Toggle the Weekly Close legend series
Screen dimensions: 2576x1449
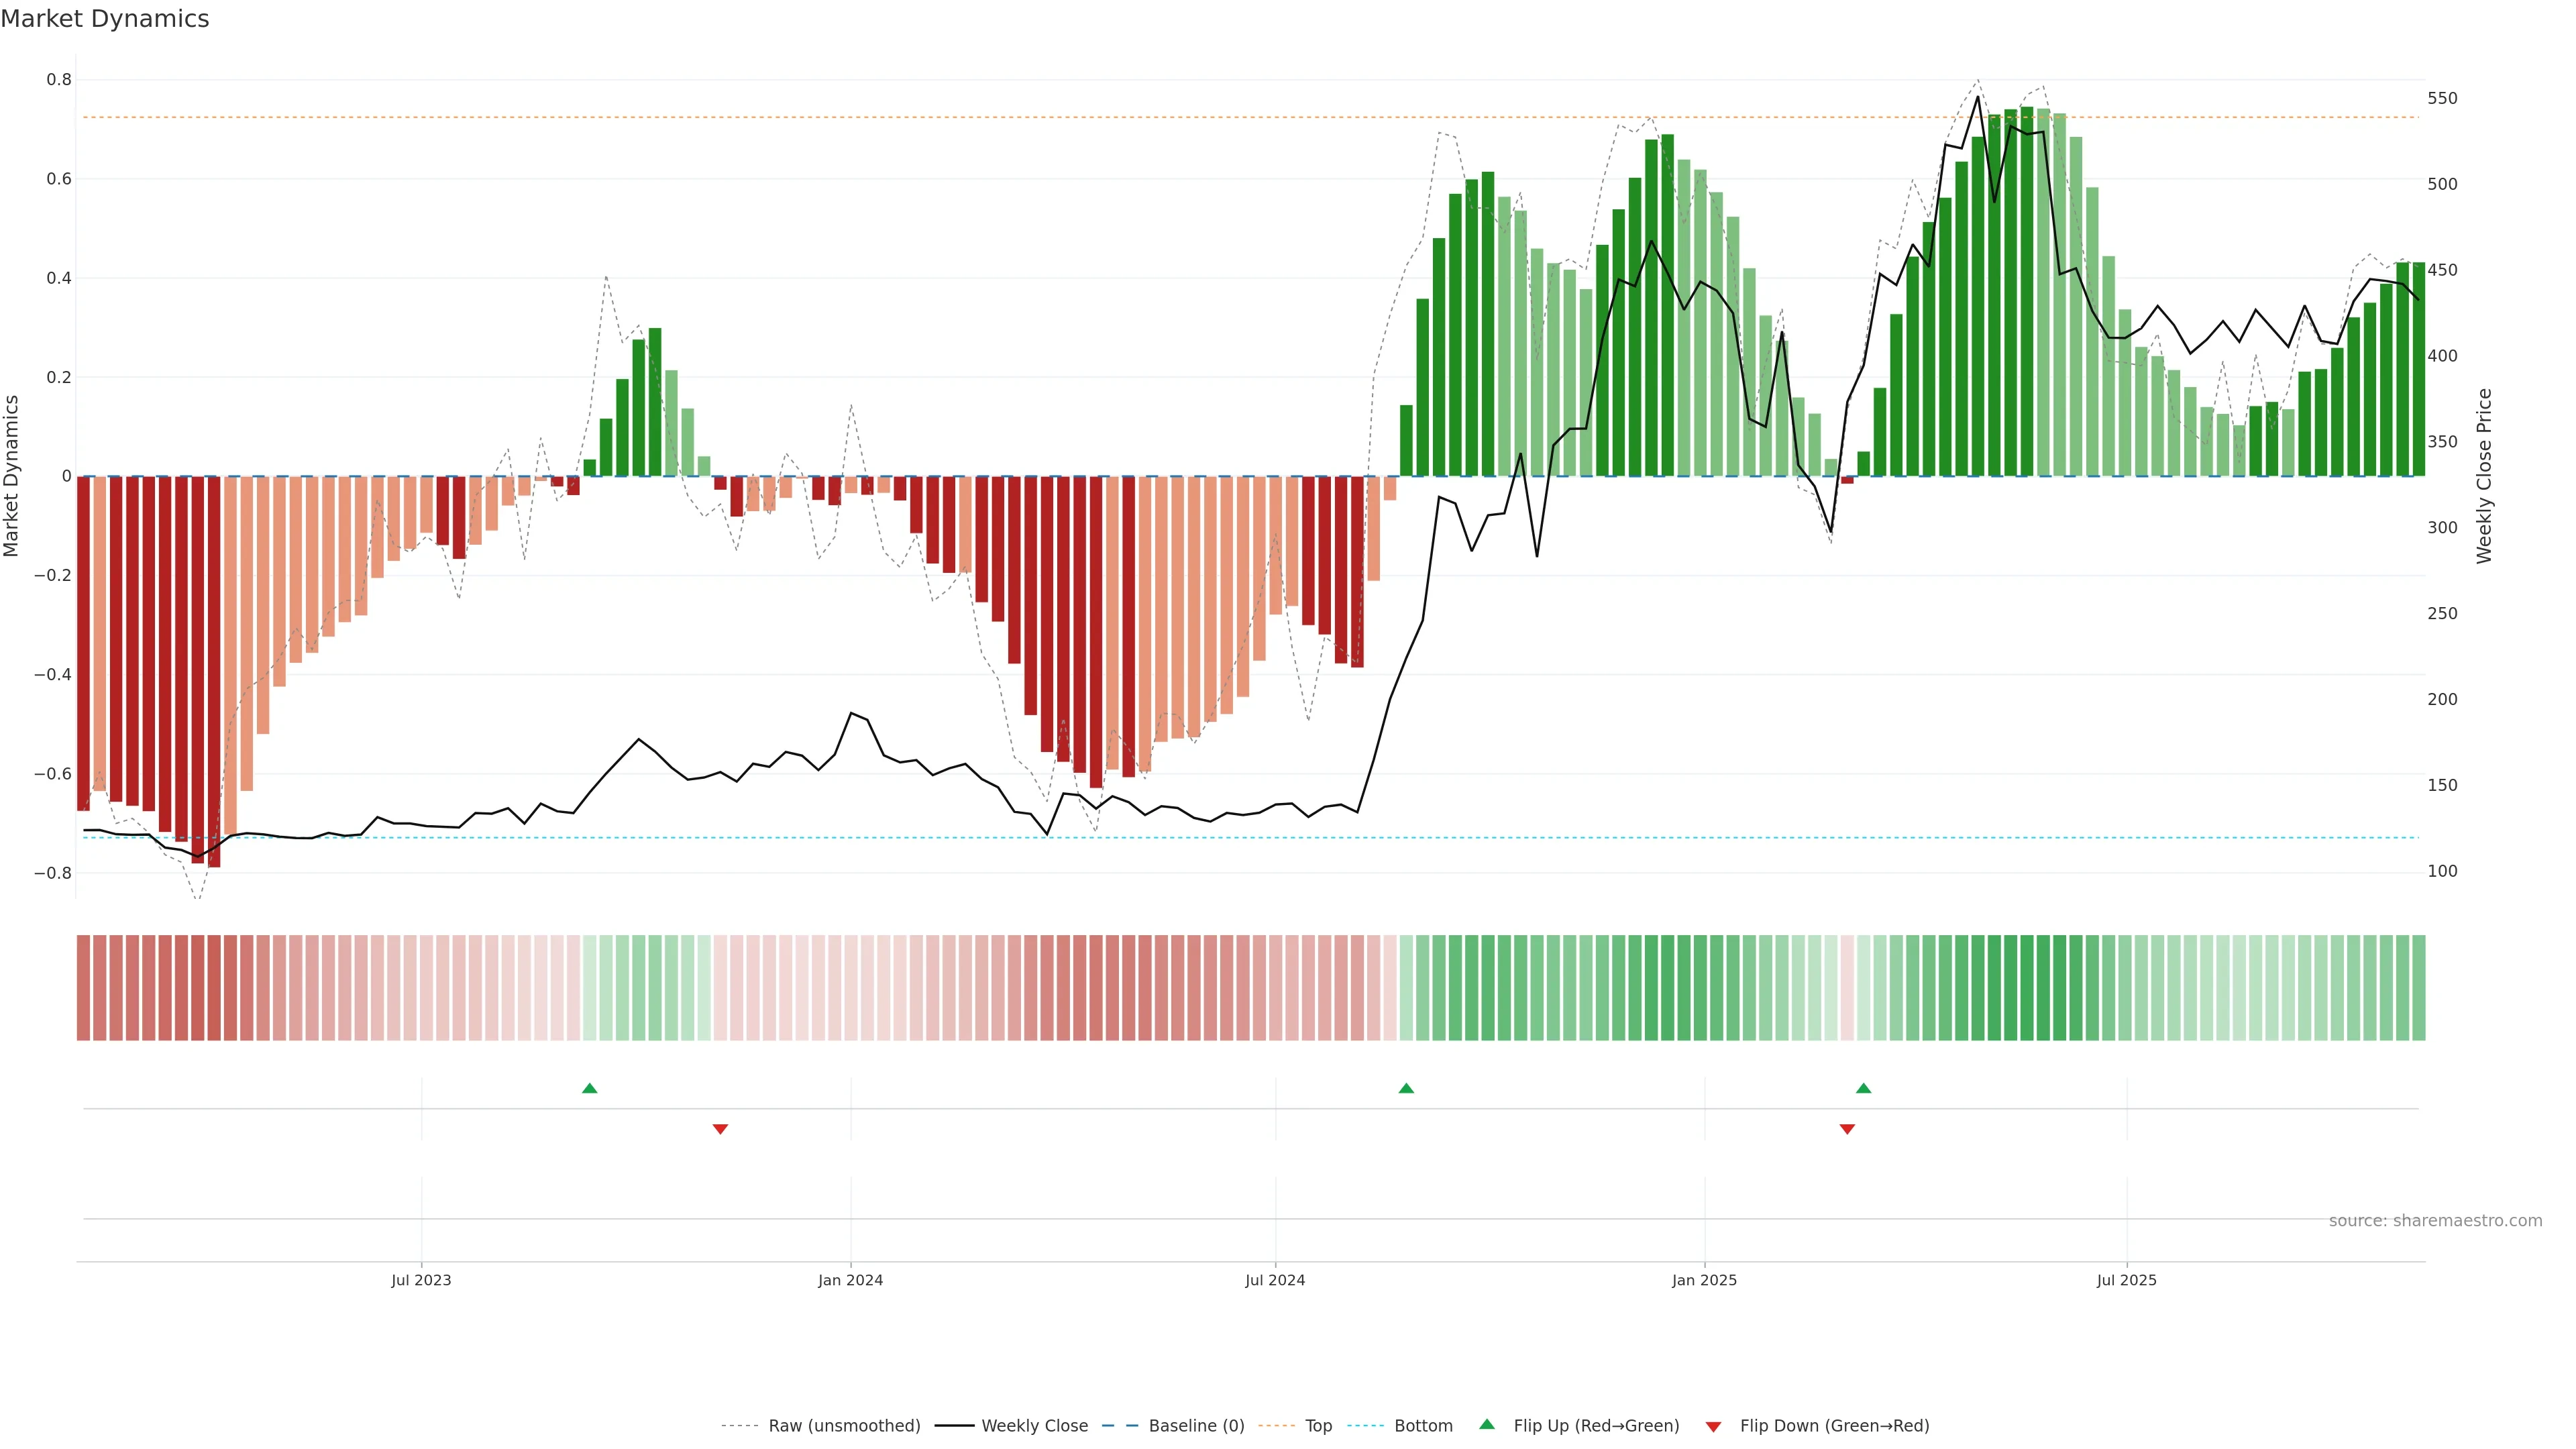click(1034, 1426)
